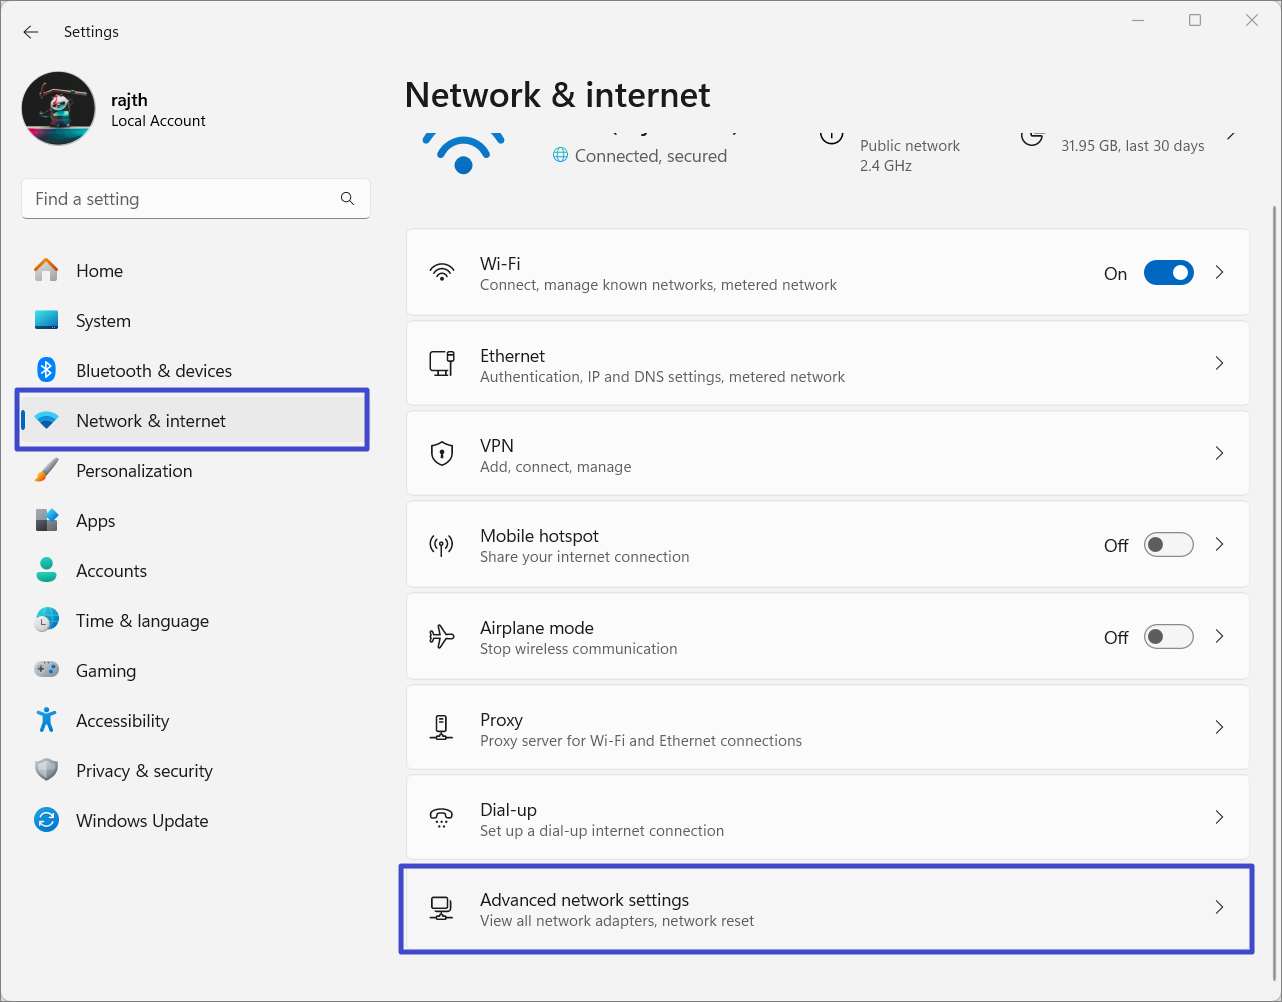Select Privacy & security sidebar item
Screen dimensions: 1282x1002
point(144,771)
